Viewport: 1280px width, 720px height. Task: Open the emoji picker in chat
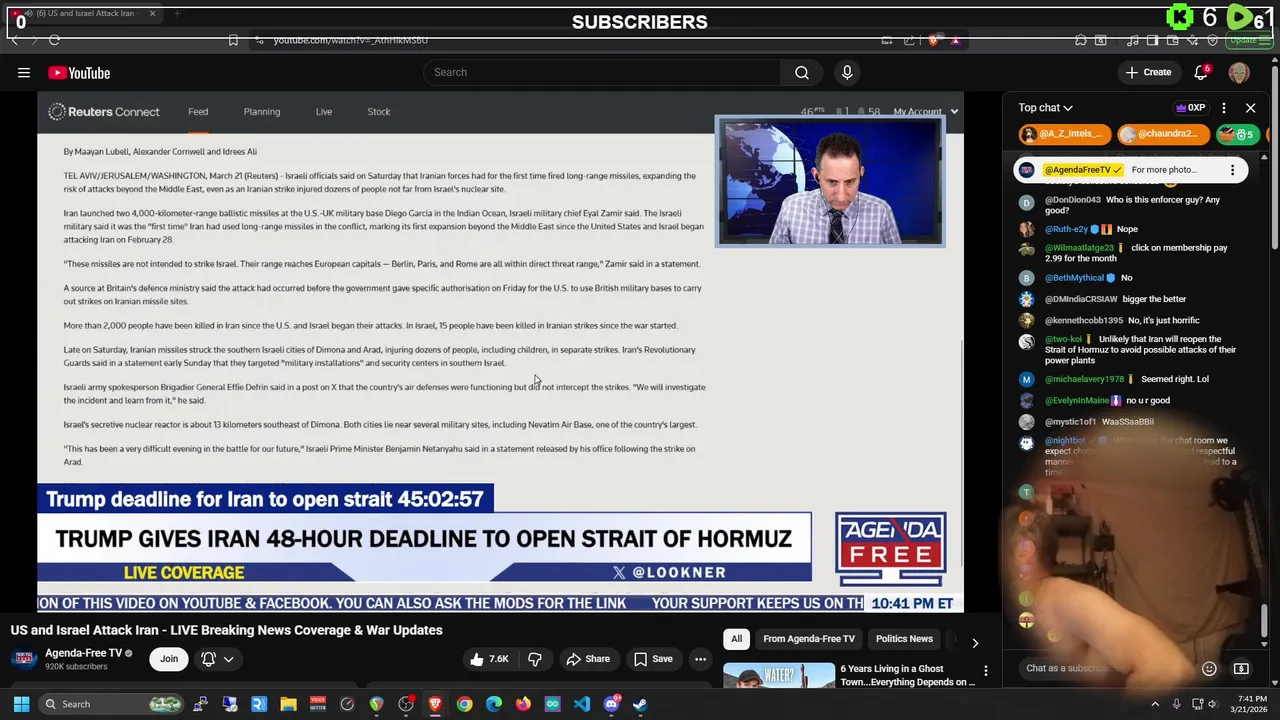[x=1209, y=668]
